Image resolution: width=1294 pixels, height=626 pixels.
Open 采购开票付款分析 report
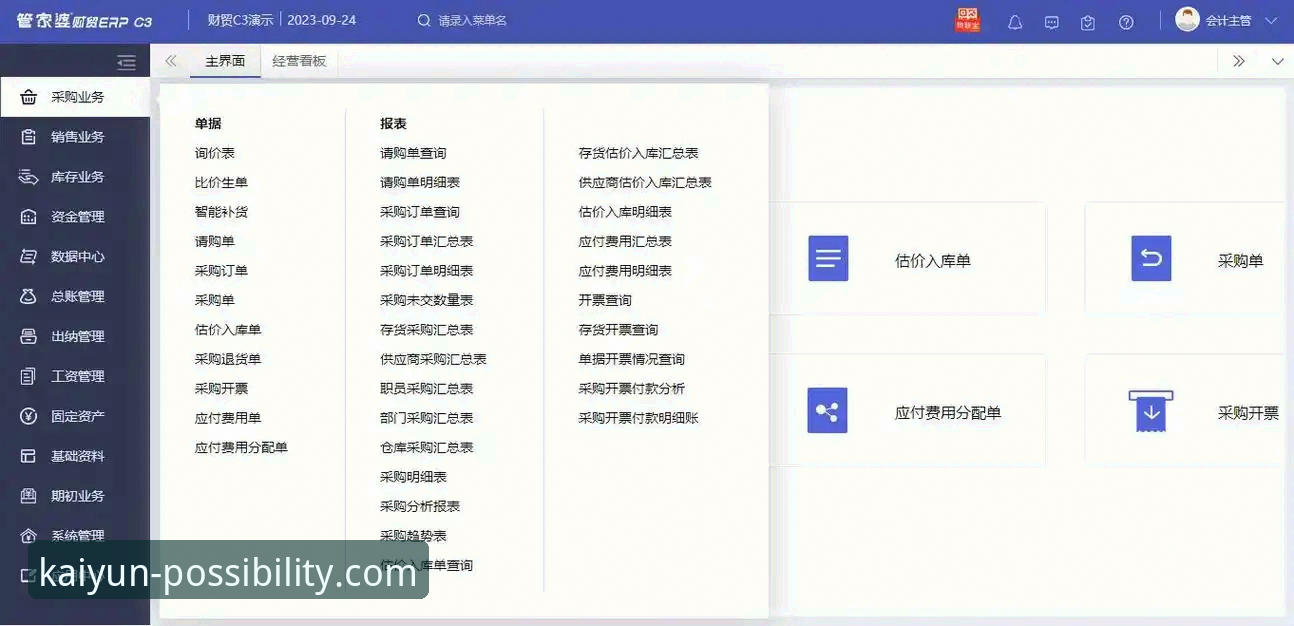pyautogui.click(x=631, y=388)
